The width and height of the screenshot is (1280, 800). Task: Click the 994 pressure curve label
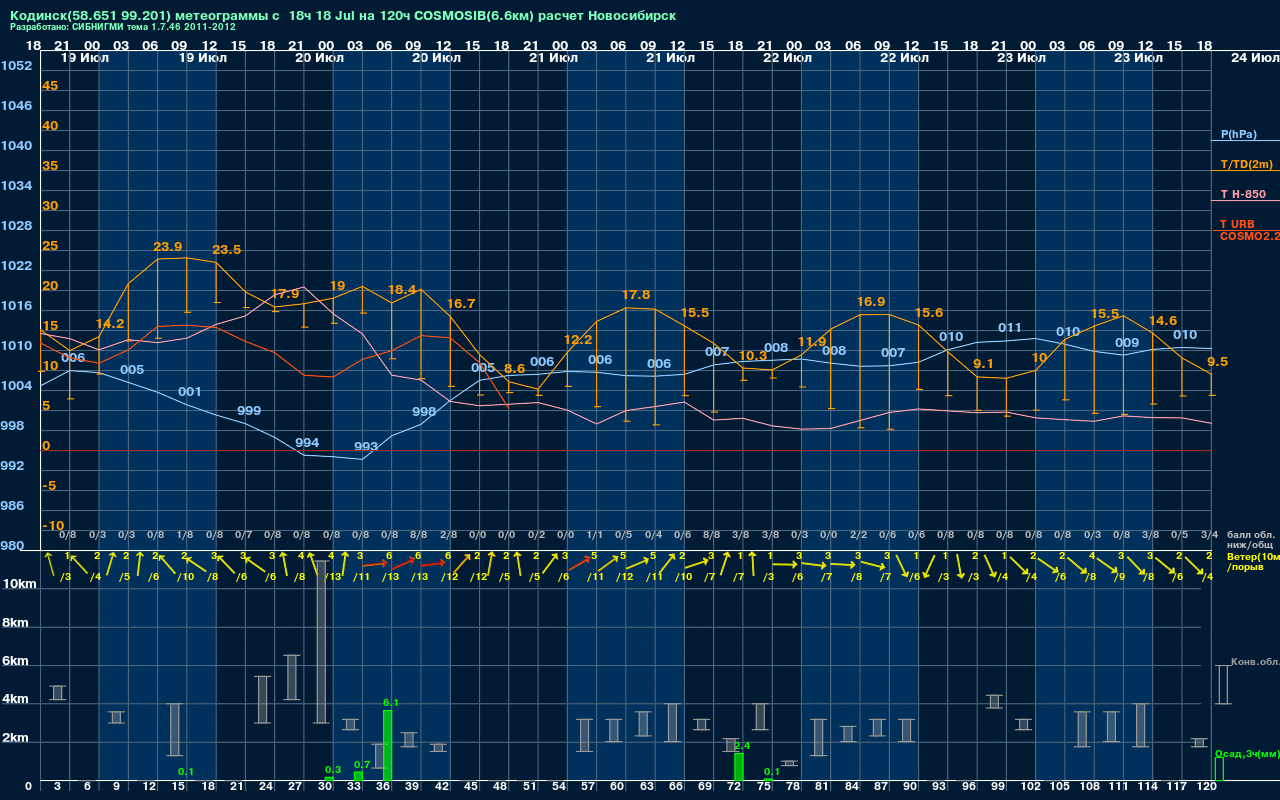pyautogui.click(x=307, y=443)
